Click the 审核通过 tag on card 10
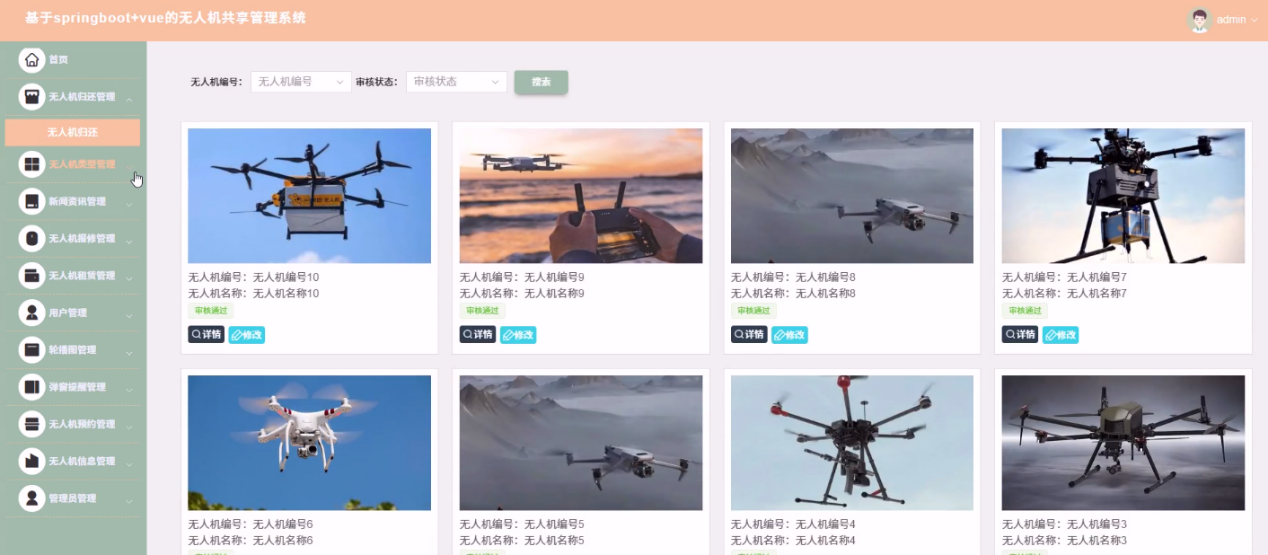Viewport: 1268px width, 555px height. pos(211,311)
